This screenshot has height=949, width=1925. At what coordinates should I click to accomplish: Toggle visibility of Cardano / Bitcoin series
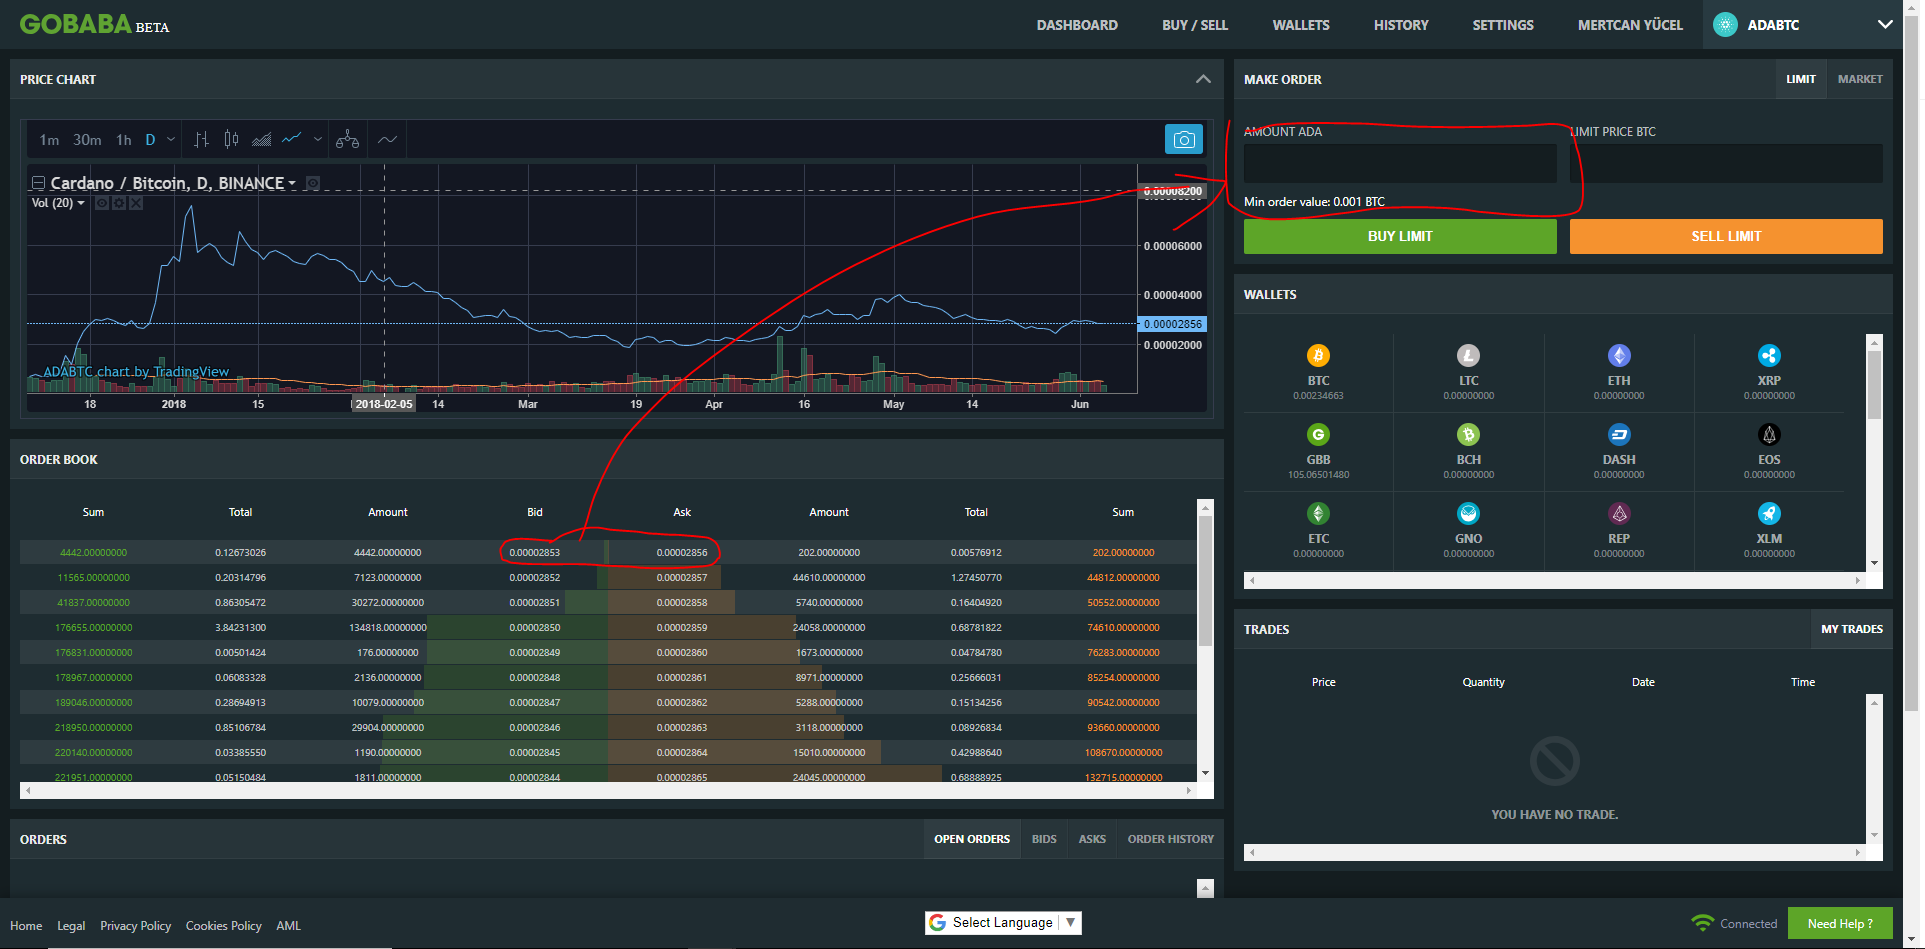coord(313,183)
